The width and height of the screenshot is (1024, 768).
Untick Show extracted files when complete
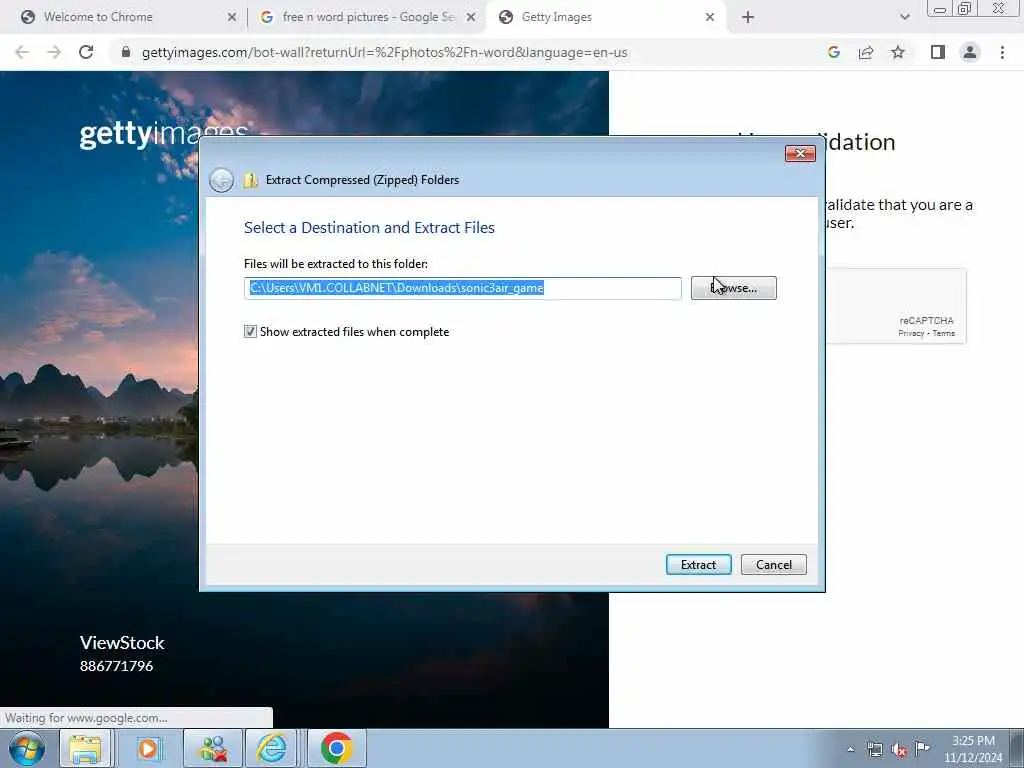tap(250, 332)
